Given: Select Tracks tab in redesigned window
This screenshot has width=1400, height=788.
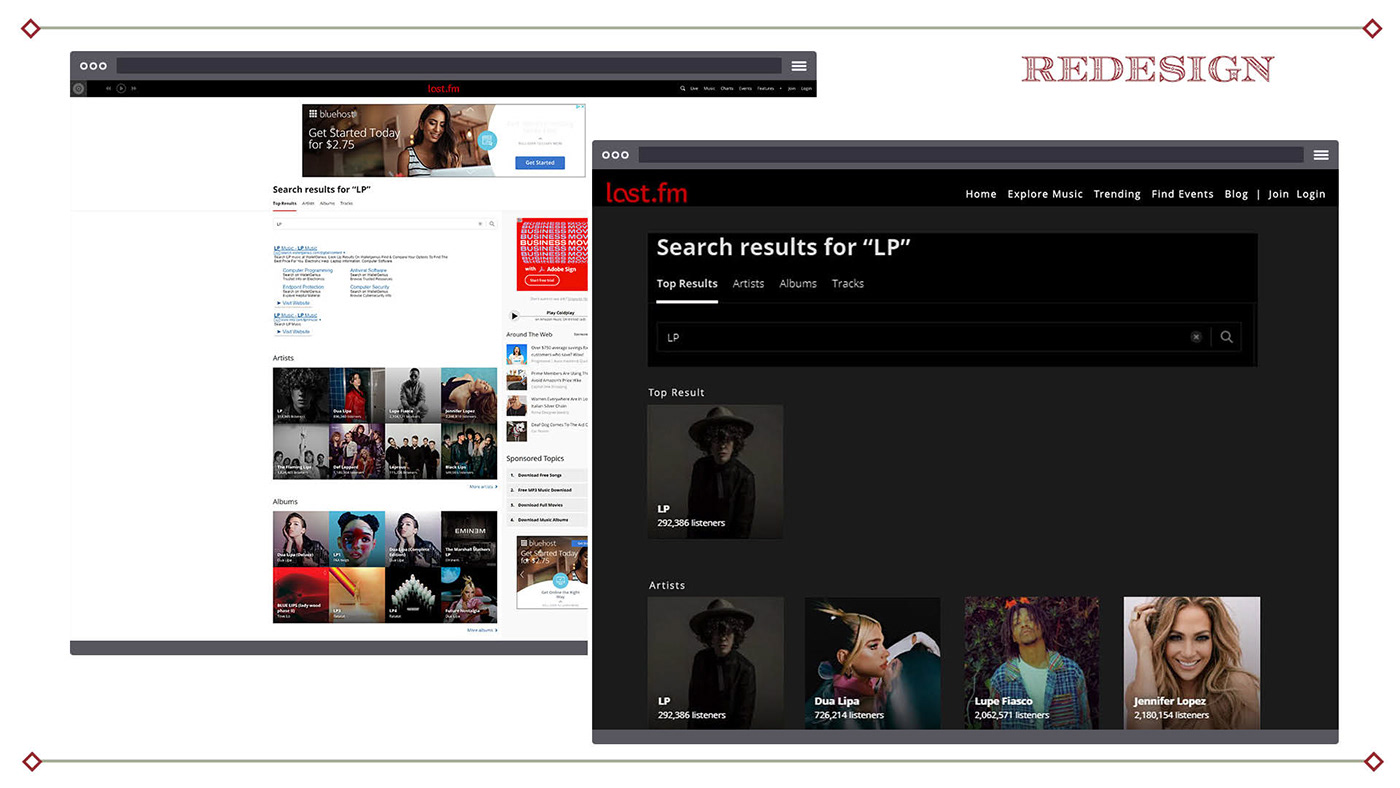Looking at the screenshot, I should [848, 284].
